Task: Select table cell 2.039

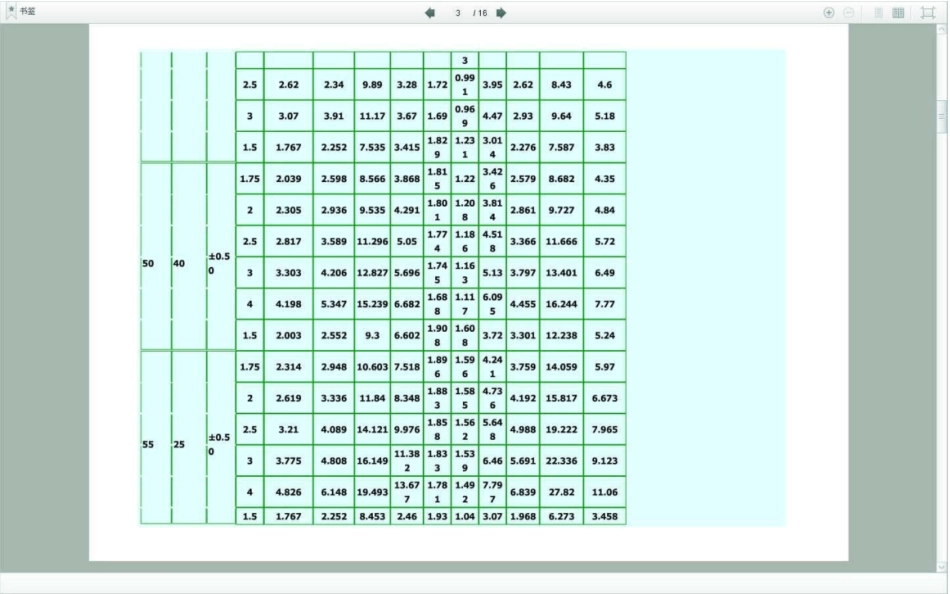Action: point(288,179)
